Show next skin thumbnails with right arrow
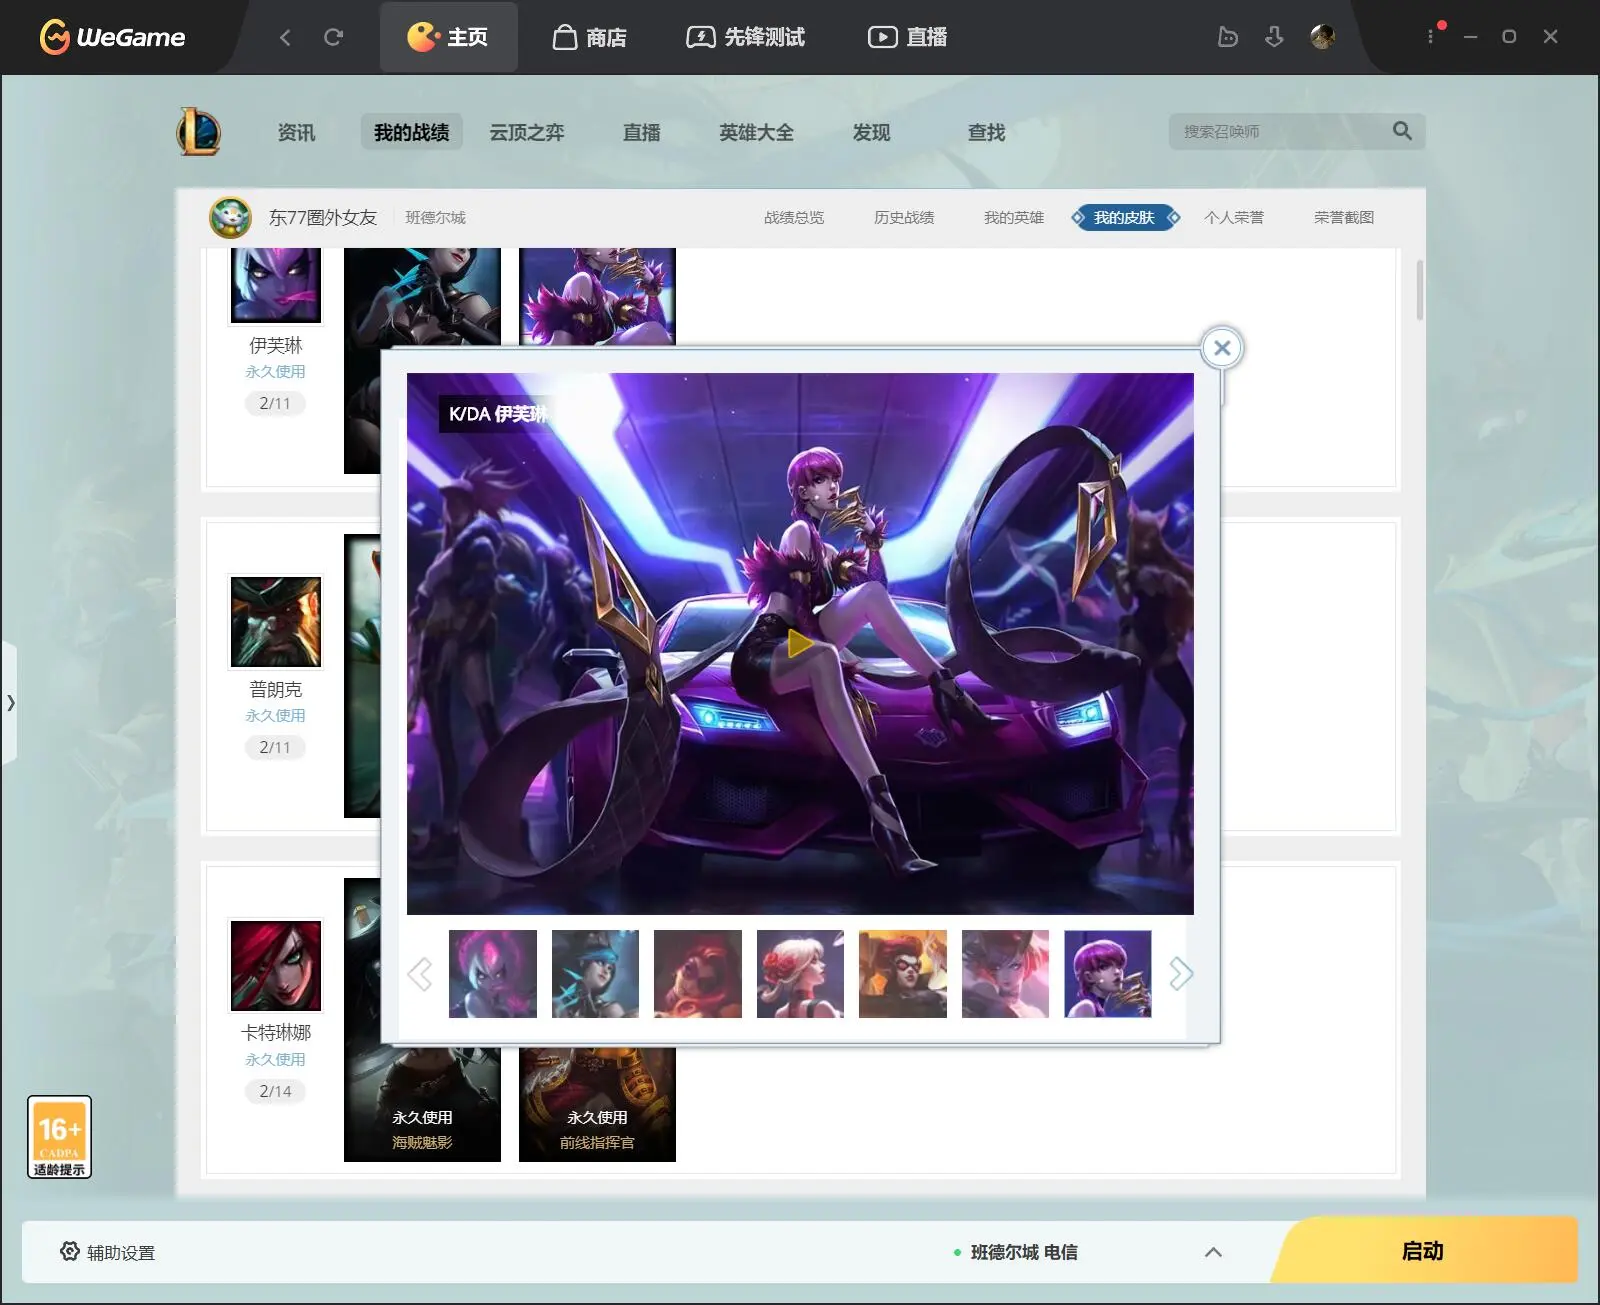The width and height of the screenshot is (1600, 1305). pyautogui.click(x=1181, y=973)
